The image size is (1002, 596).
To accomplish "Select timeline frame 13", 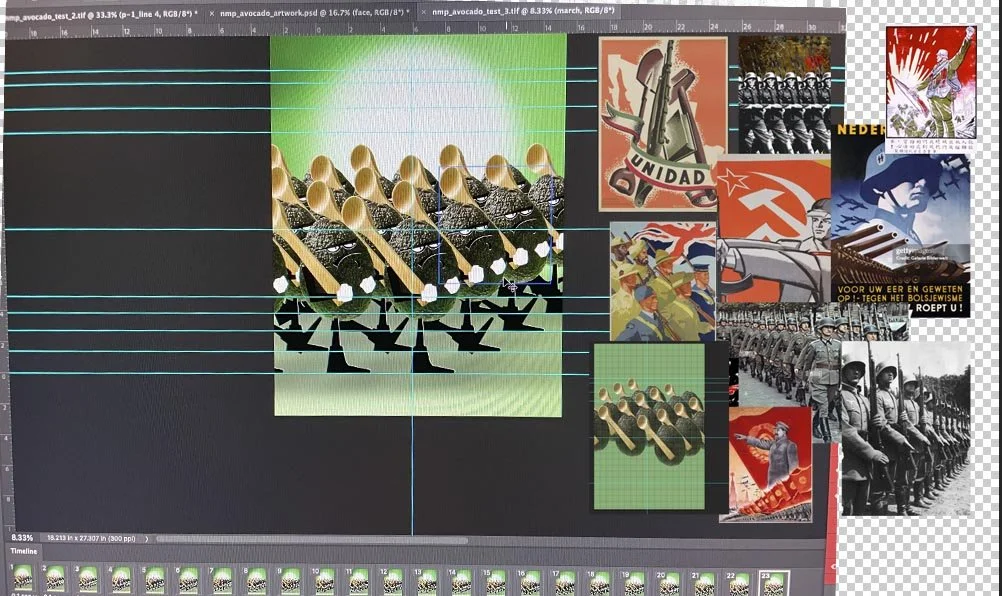I will click(x=426, y=581).
